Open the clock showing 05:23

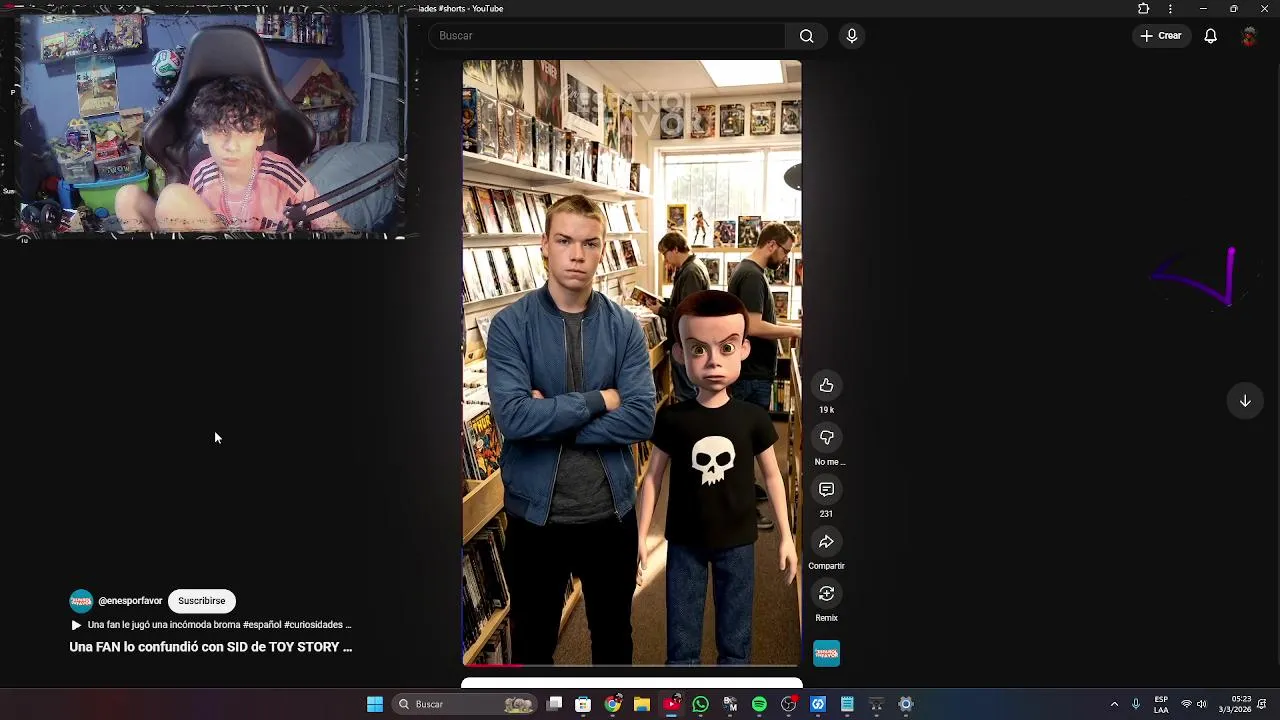click(1235, 704)
